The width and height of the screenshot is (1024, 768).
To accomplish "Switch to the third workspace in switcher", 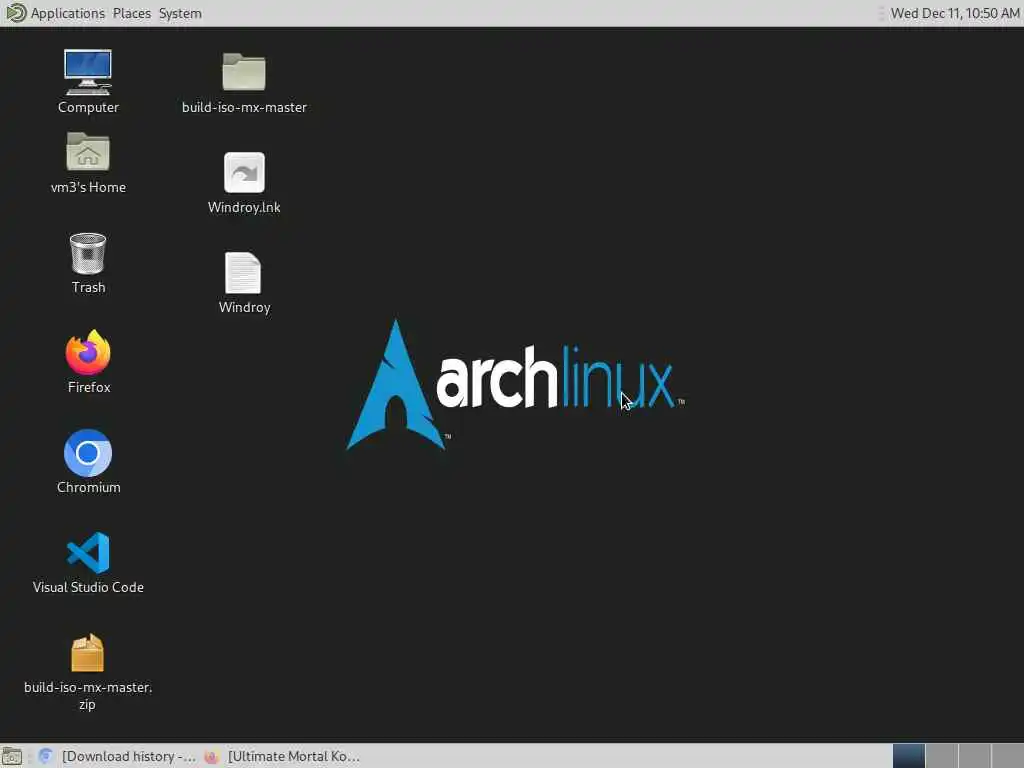I will (974, 756).
